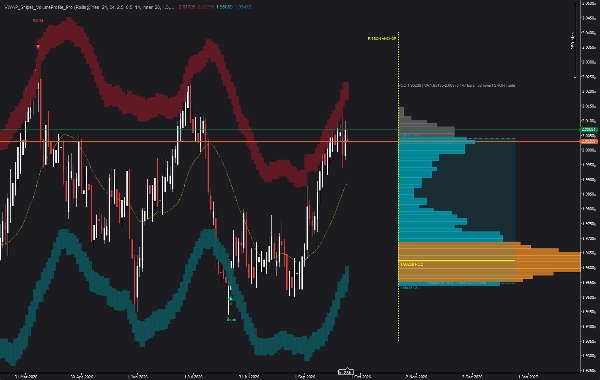The width and height of the screenshot is (600, 380).
Task: Select the bright yellow POC line in orange profile
Action: click(457, 261)
